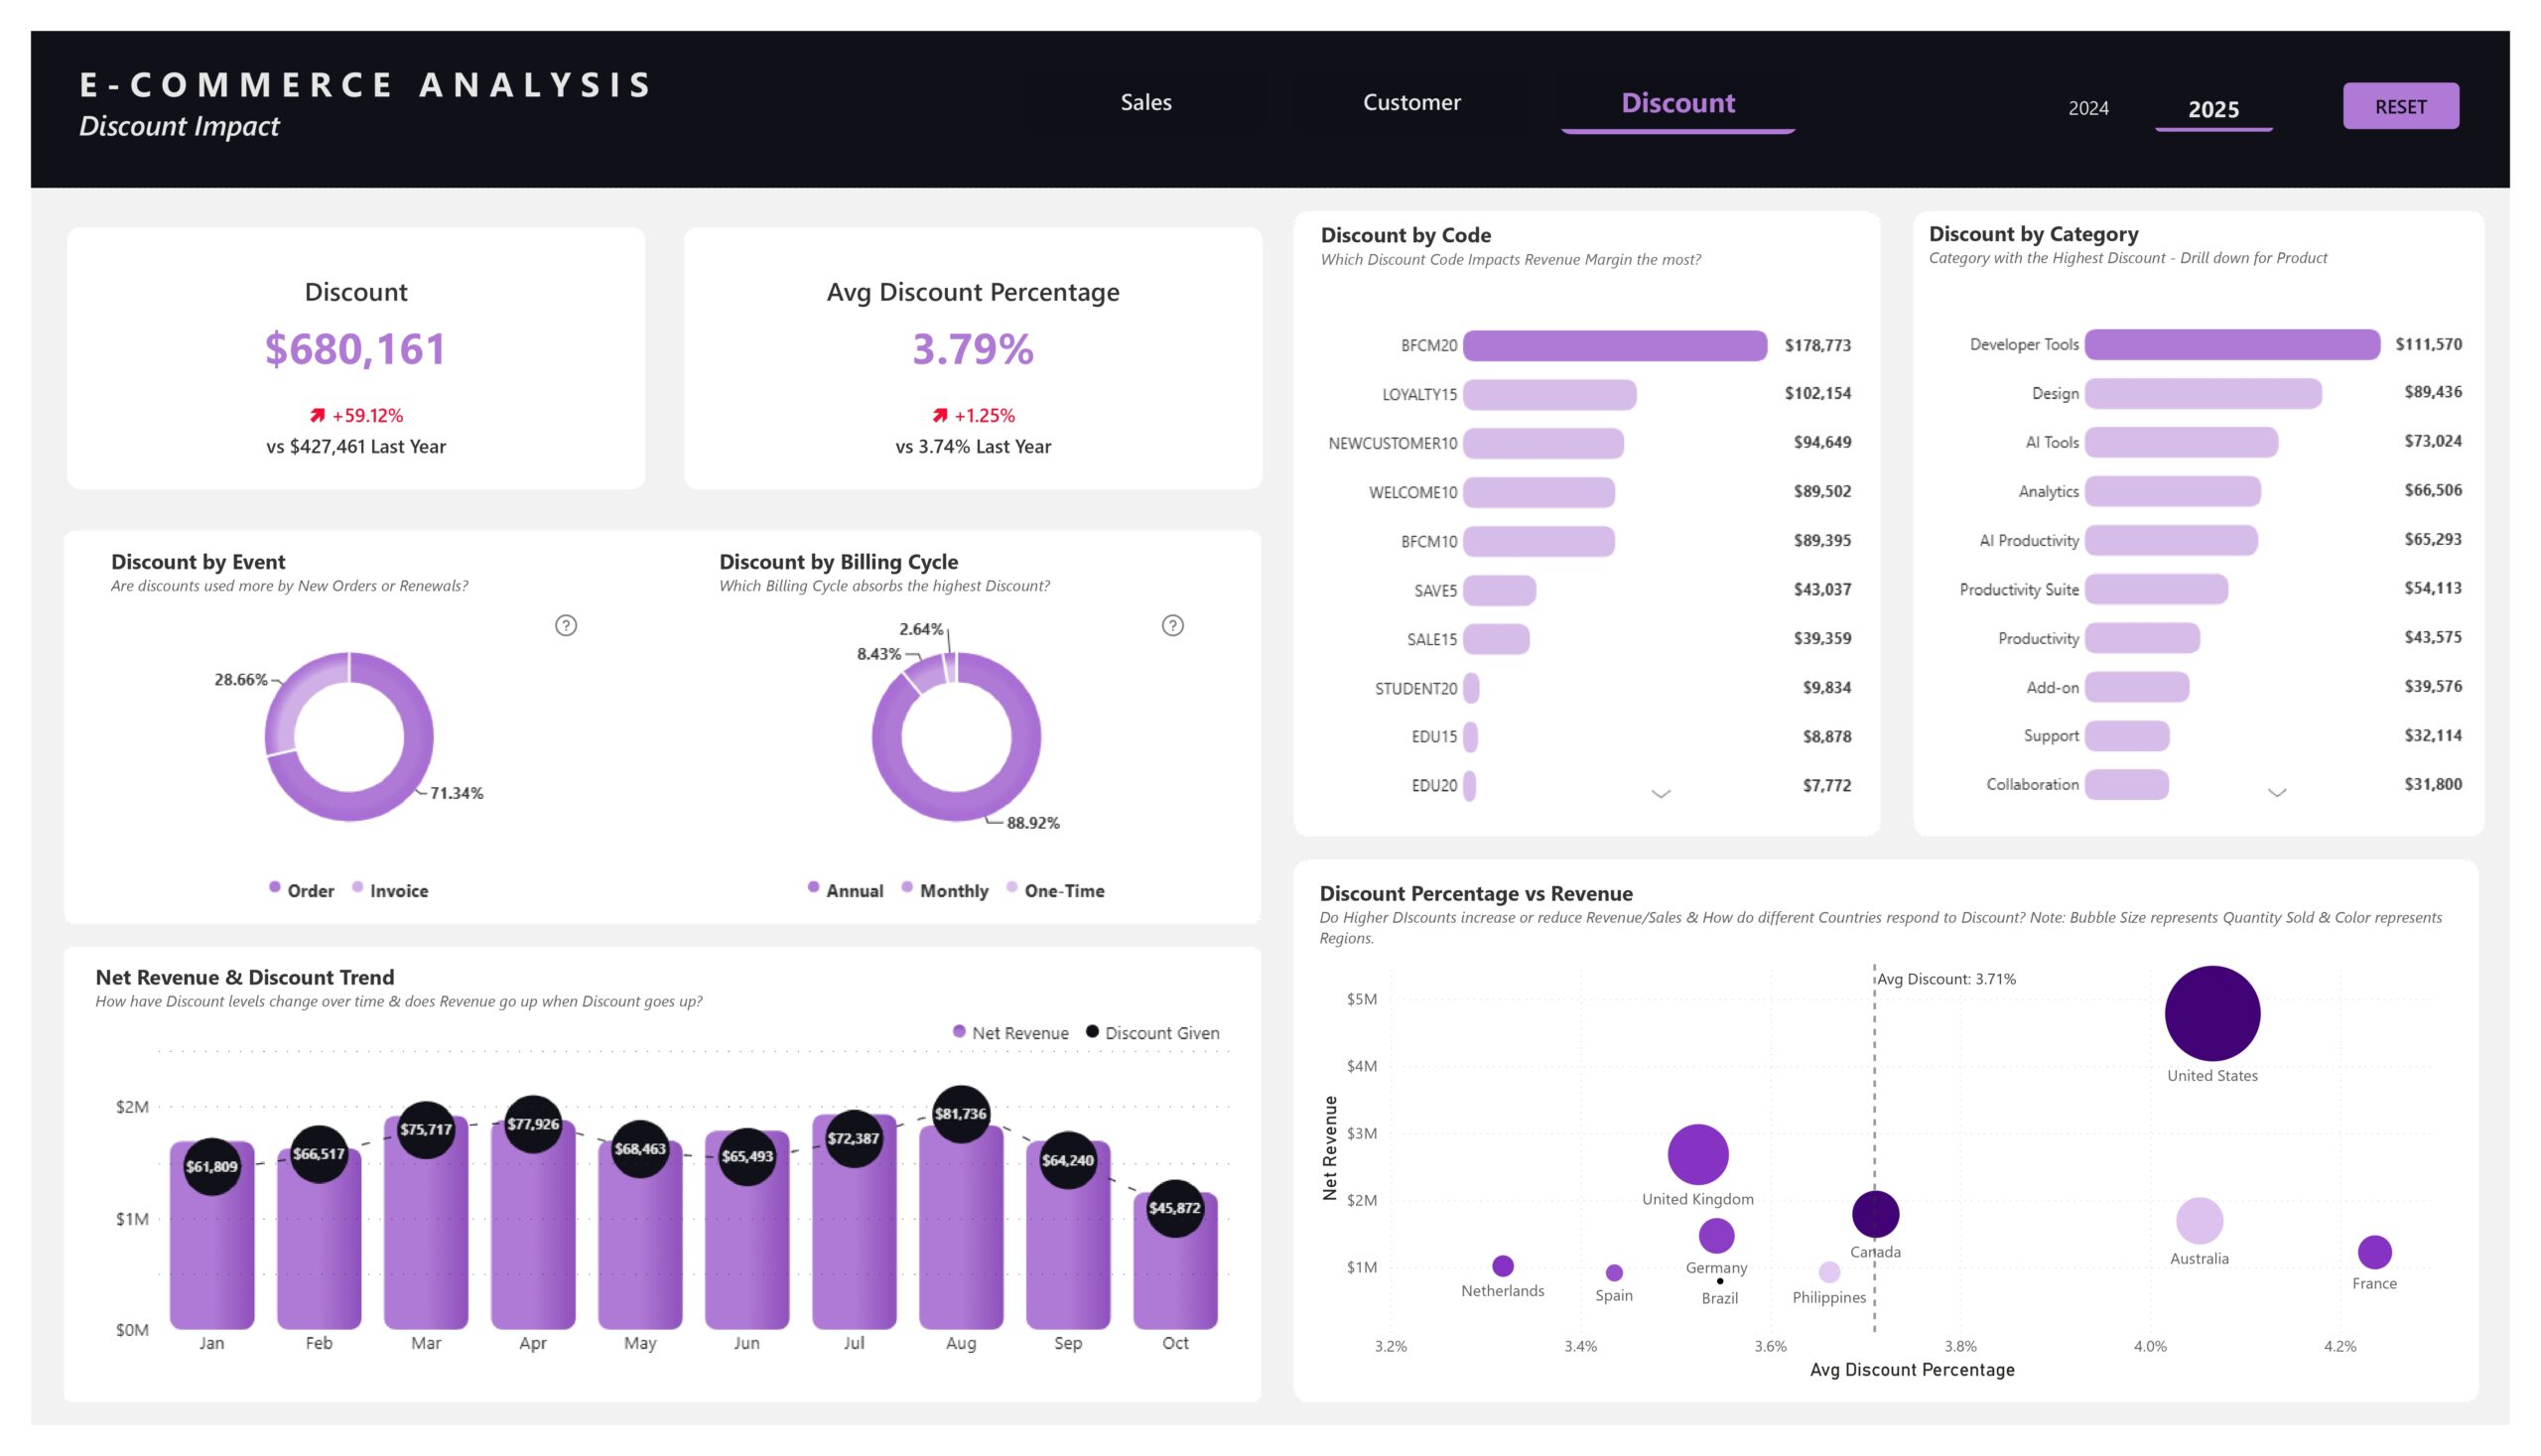Click the France bubble

coord(2374,1251)
